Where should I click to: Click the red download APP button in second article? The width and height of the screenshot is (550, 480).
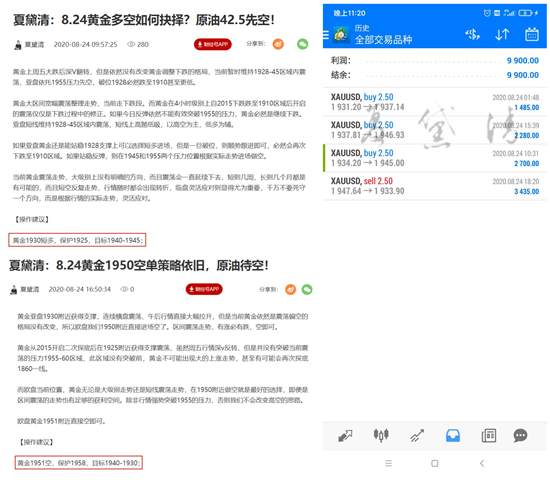204,289
